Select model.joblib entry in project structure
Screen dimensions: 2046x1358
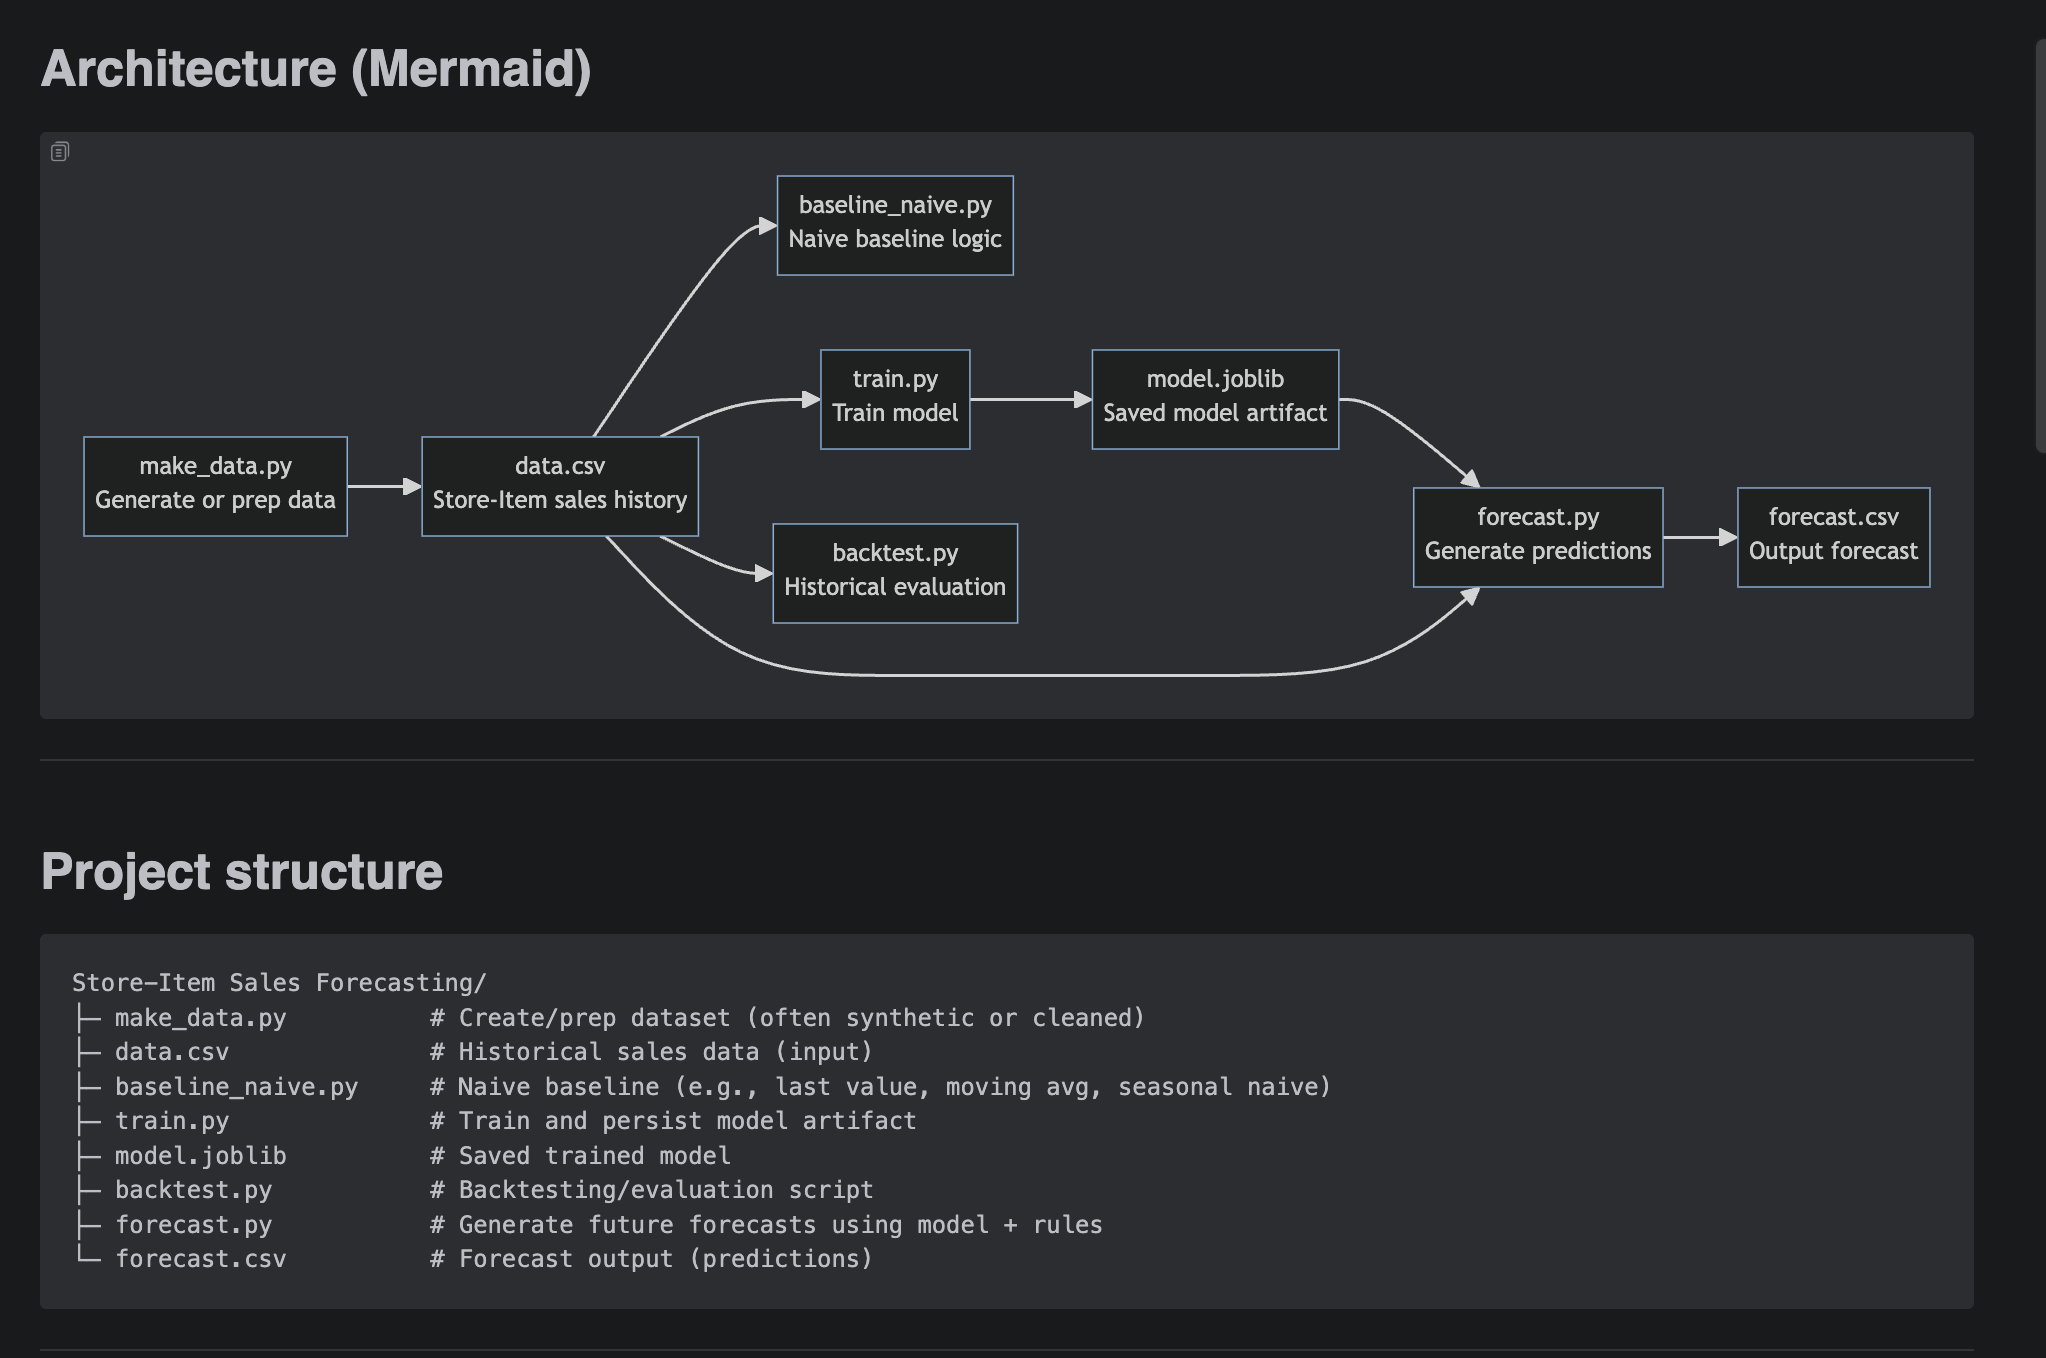199,1155
